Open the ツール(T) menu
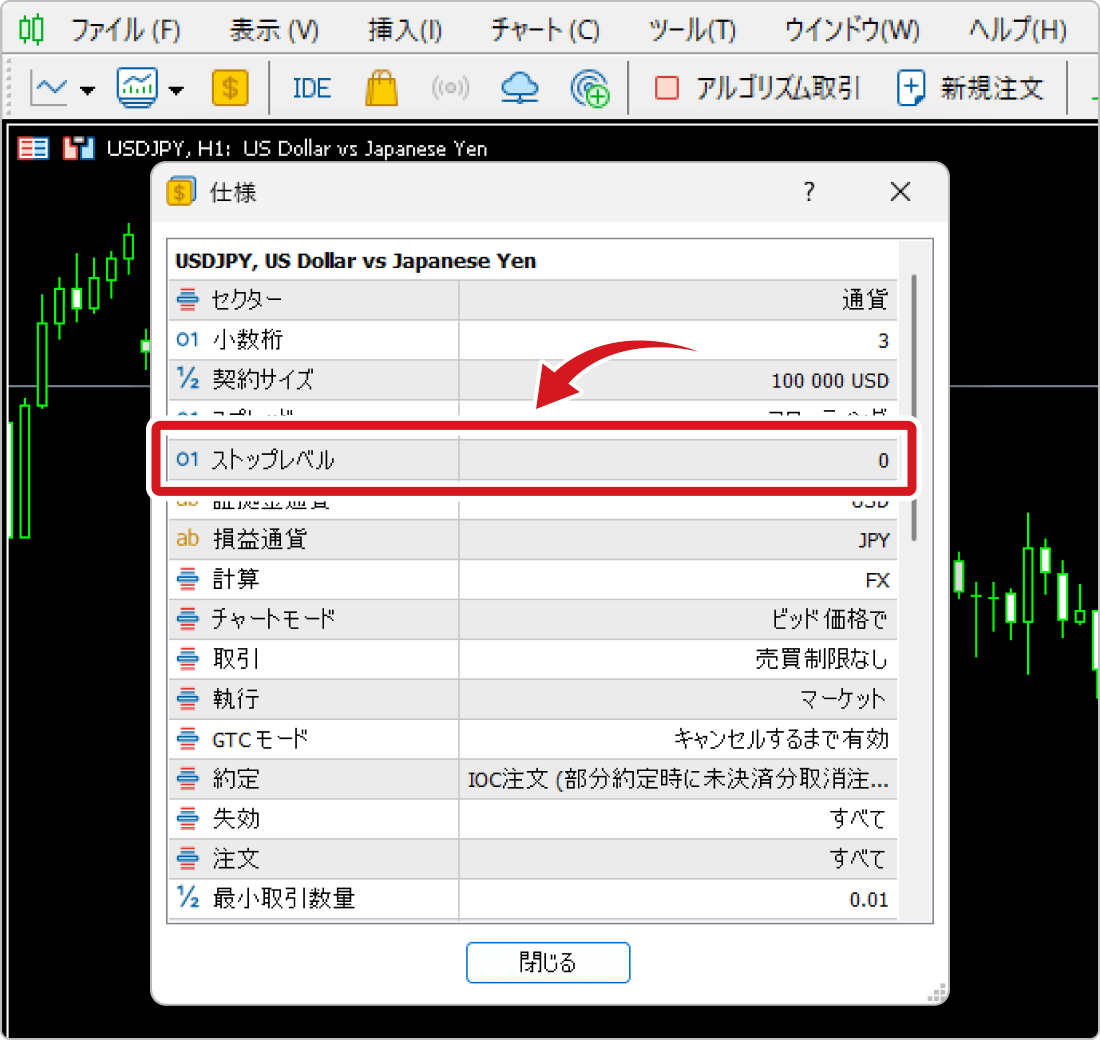Screen dimensions: 1100x1040 [692, 30]
